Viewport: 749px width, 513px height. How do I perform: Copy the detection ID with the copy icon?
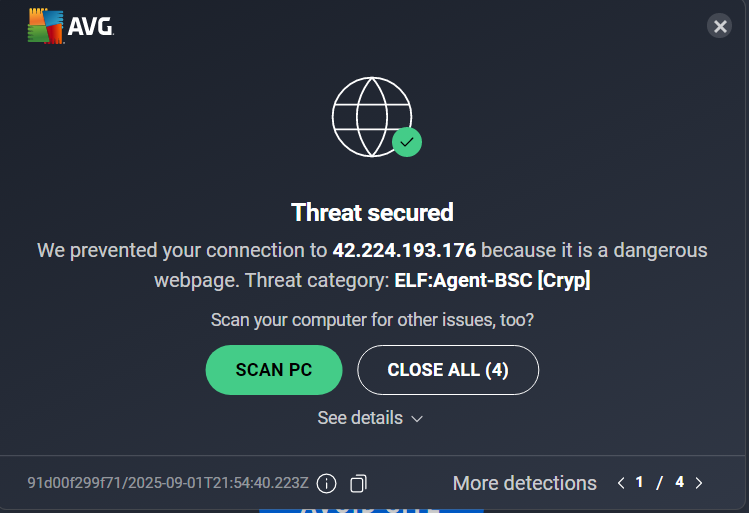[358, 483]
